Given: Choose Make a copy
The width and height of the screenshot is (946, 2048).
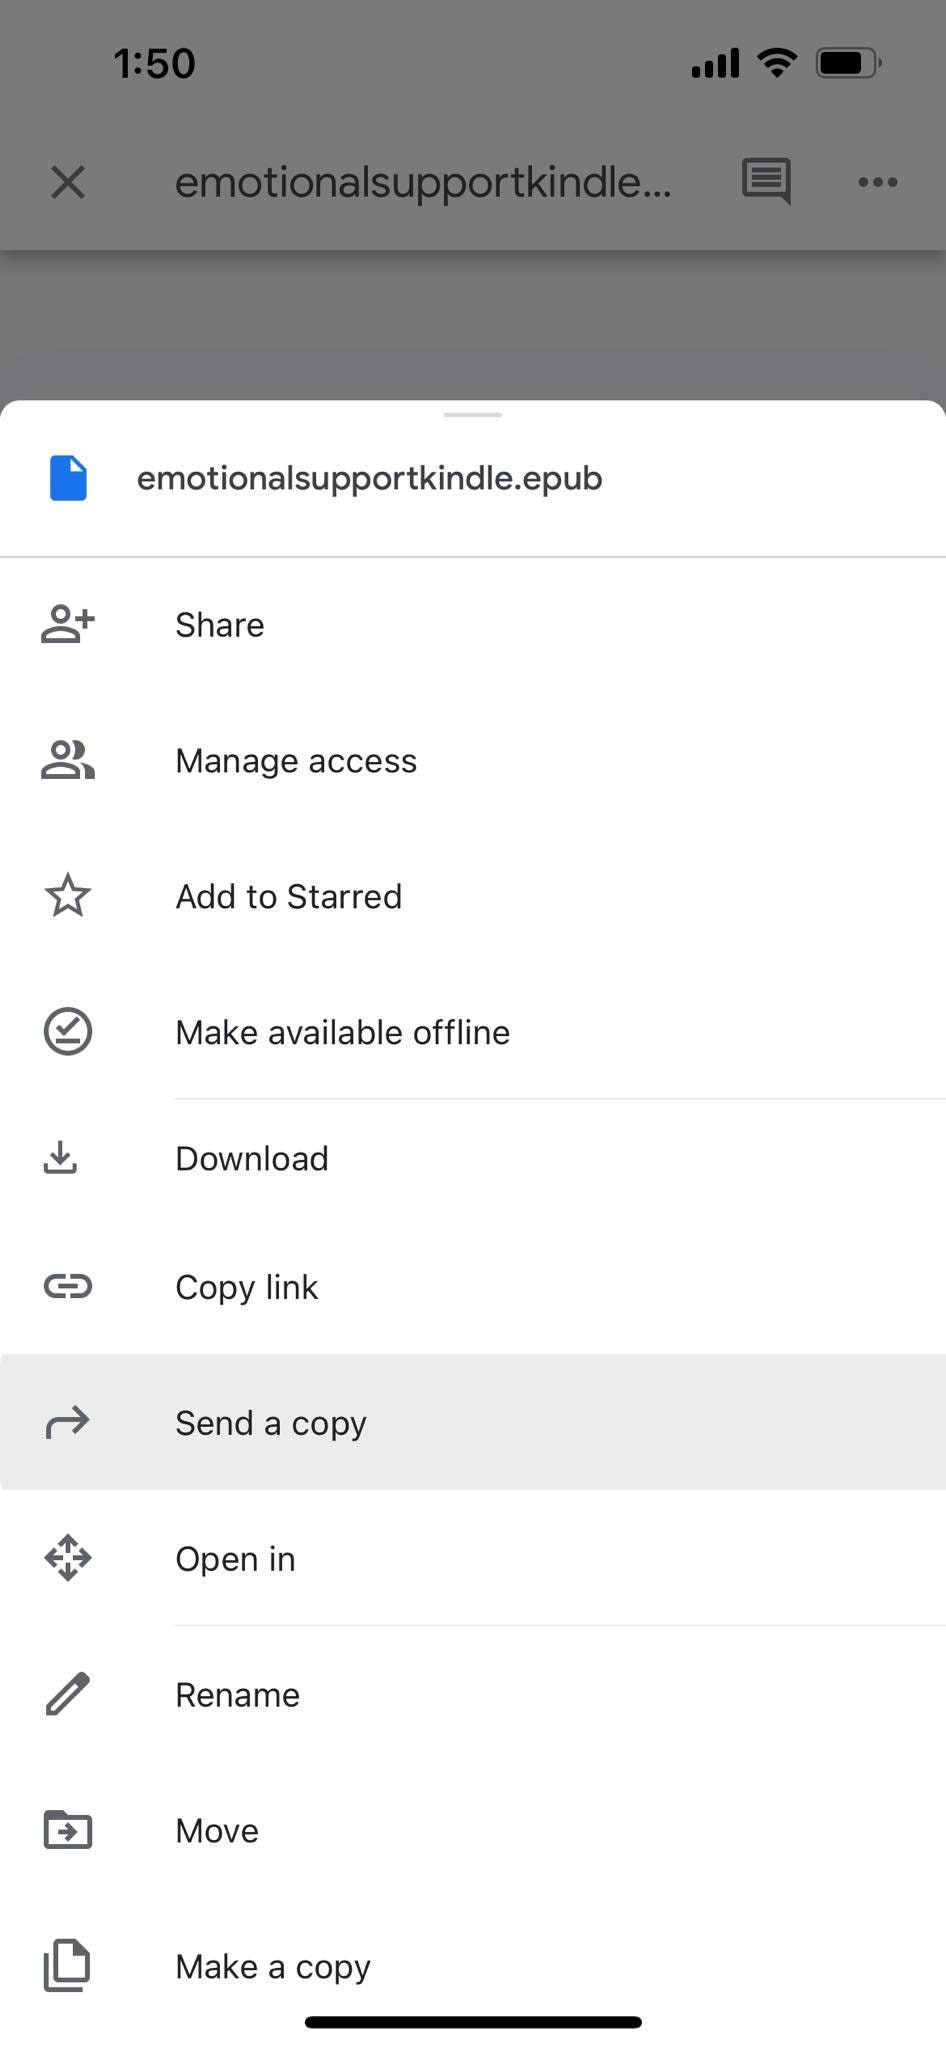Looking at the screenshot, I should (x=473, y=1966).
